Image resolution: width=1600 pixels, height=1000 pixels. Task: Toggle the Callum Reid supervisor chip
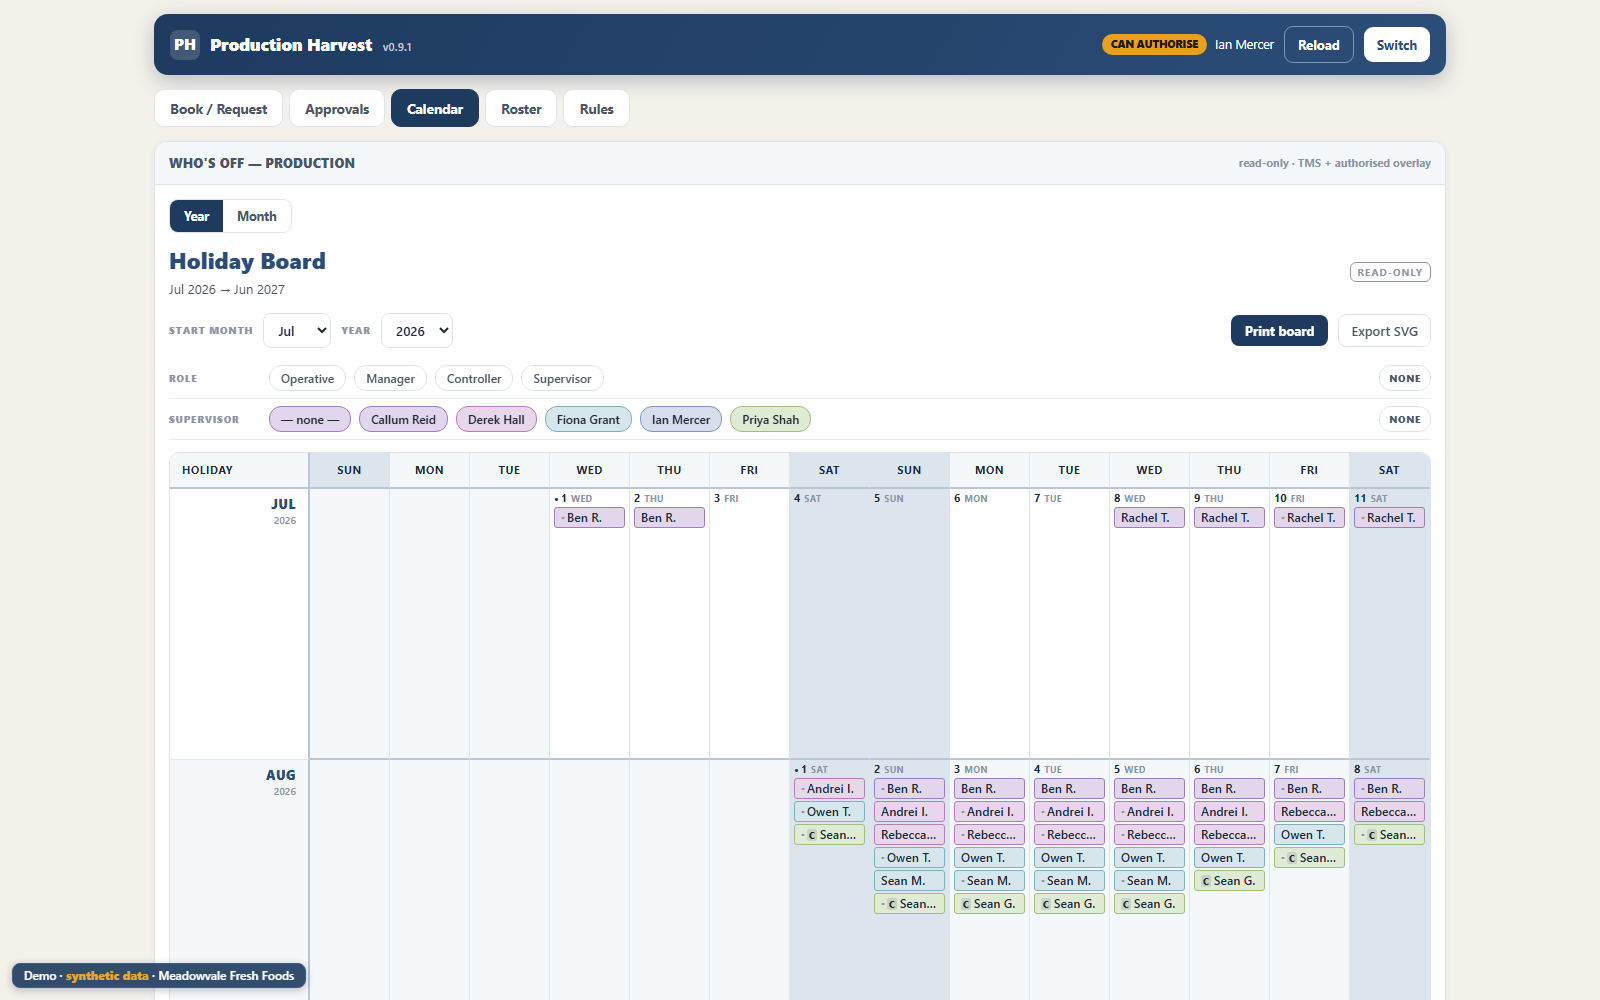(x=404, y=420)
